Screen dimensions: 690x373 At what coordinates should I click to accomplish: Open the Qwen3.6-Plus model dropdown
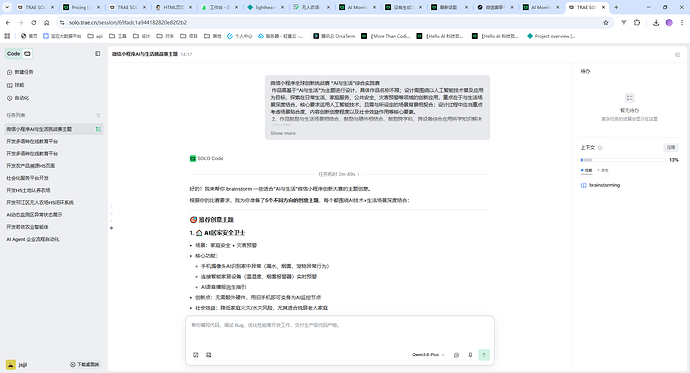[x=428, y=355]
